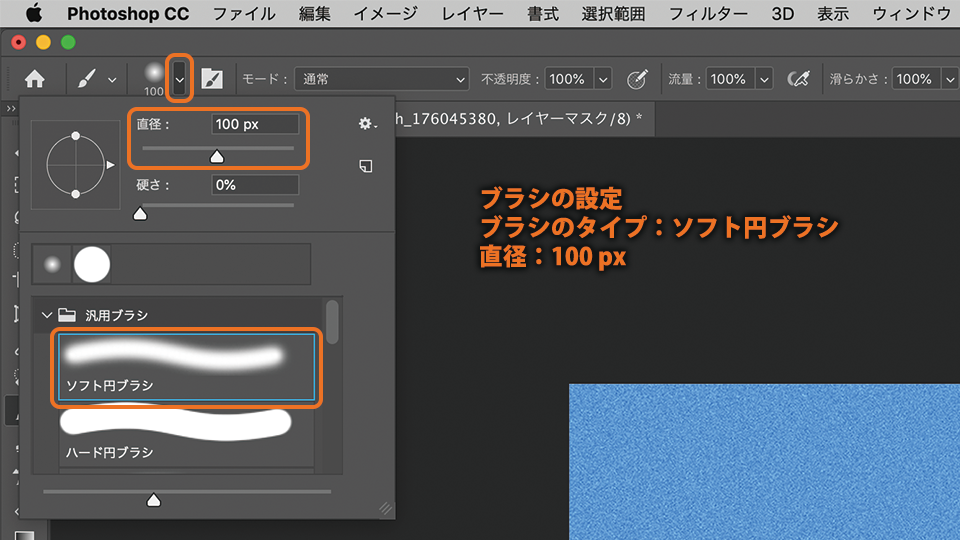The width and height of the screenshot is (960, 540).
Task: Click the brush angle and roundness widget
Action: point(76,165)
